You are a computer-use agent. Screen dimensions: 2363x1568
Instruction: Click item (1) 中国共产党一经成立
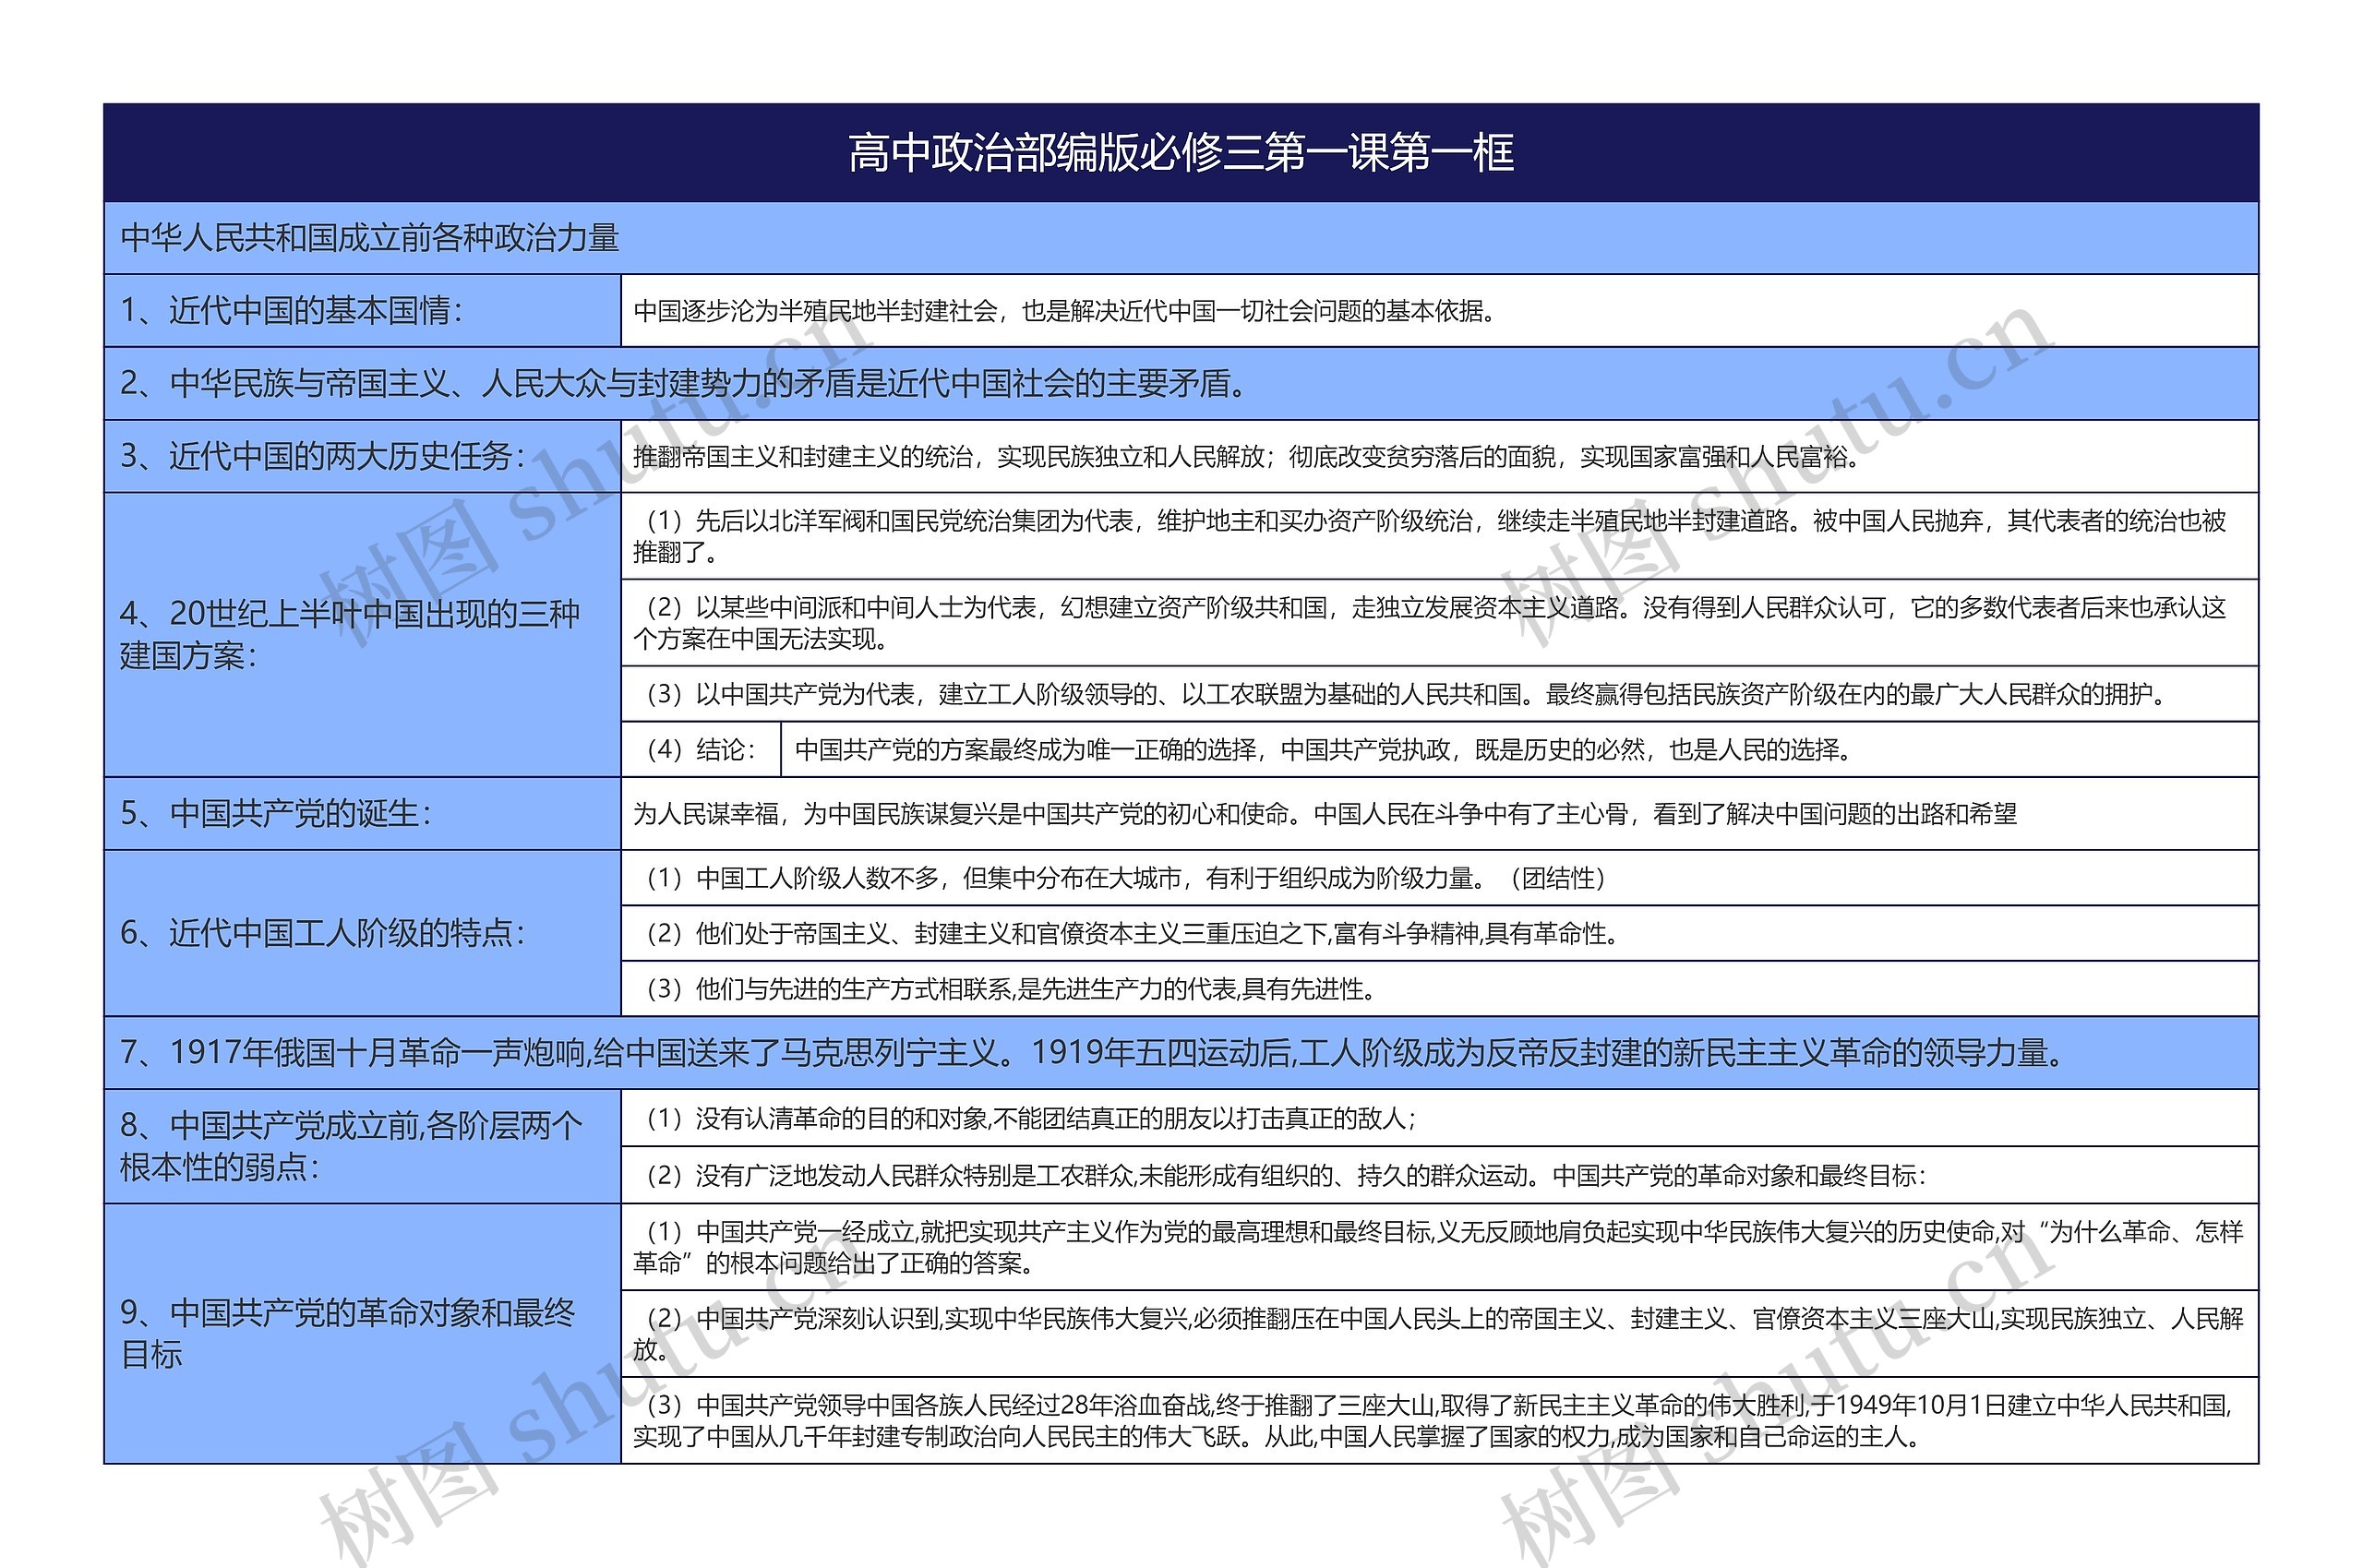[1439, 1247]
